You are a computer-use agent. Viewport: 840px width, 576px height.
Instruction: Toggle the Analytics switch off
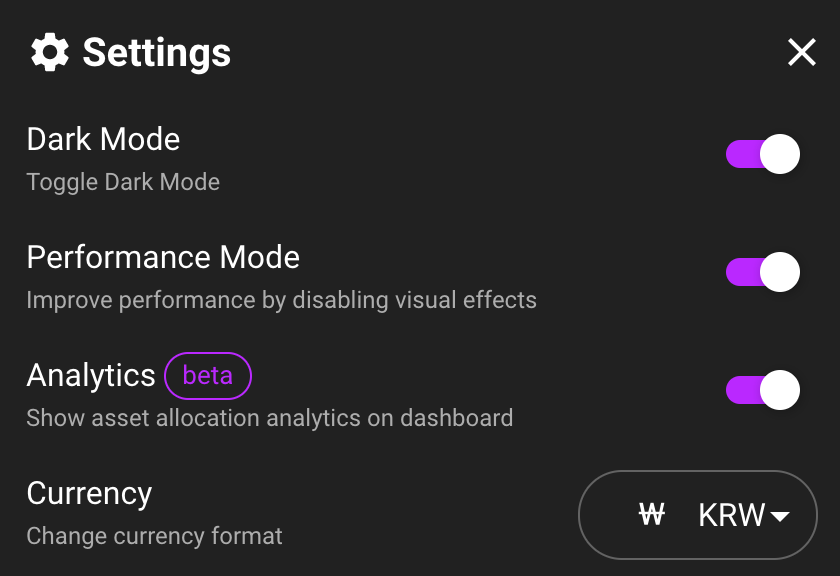[763, 390]
